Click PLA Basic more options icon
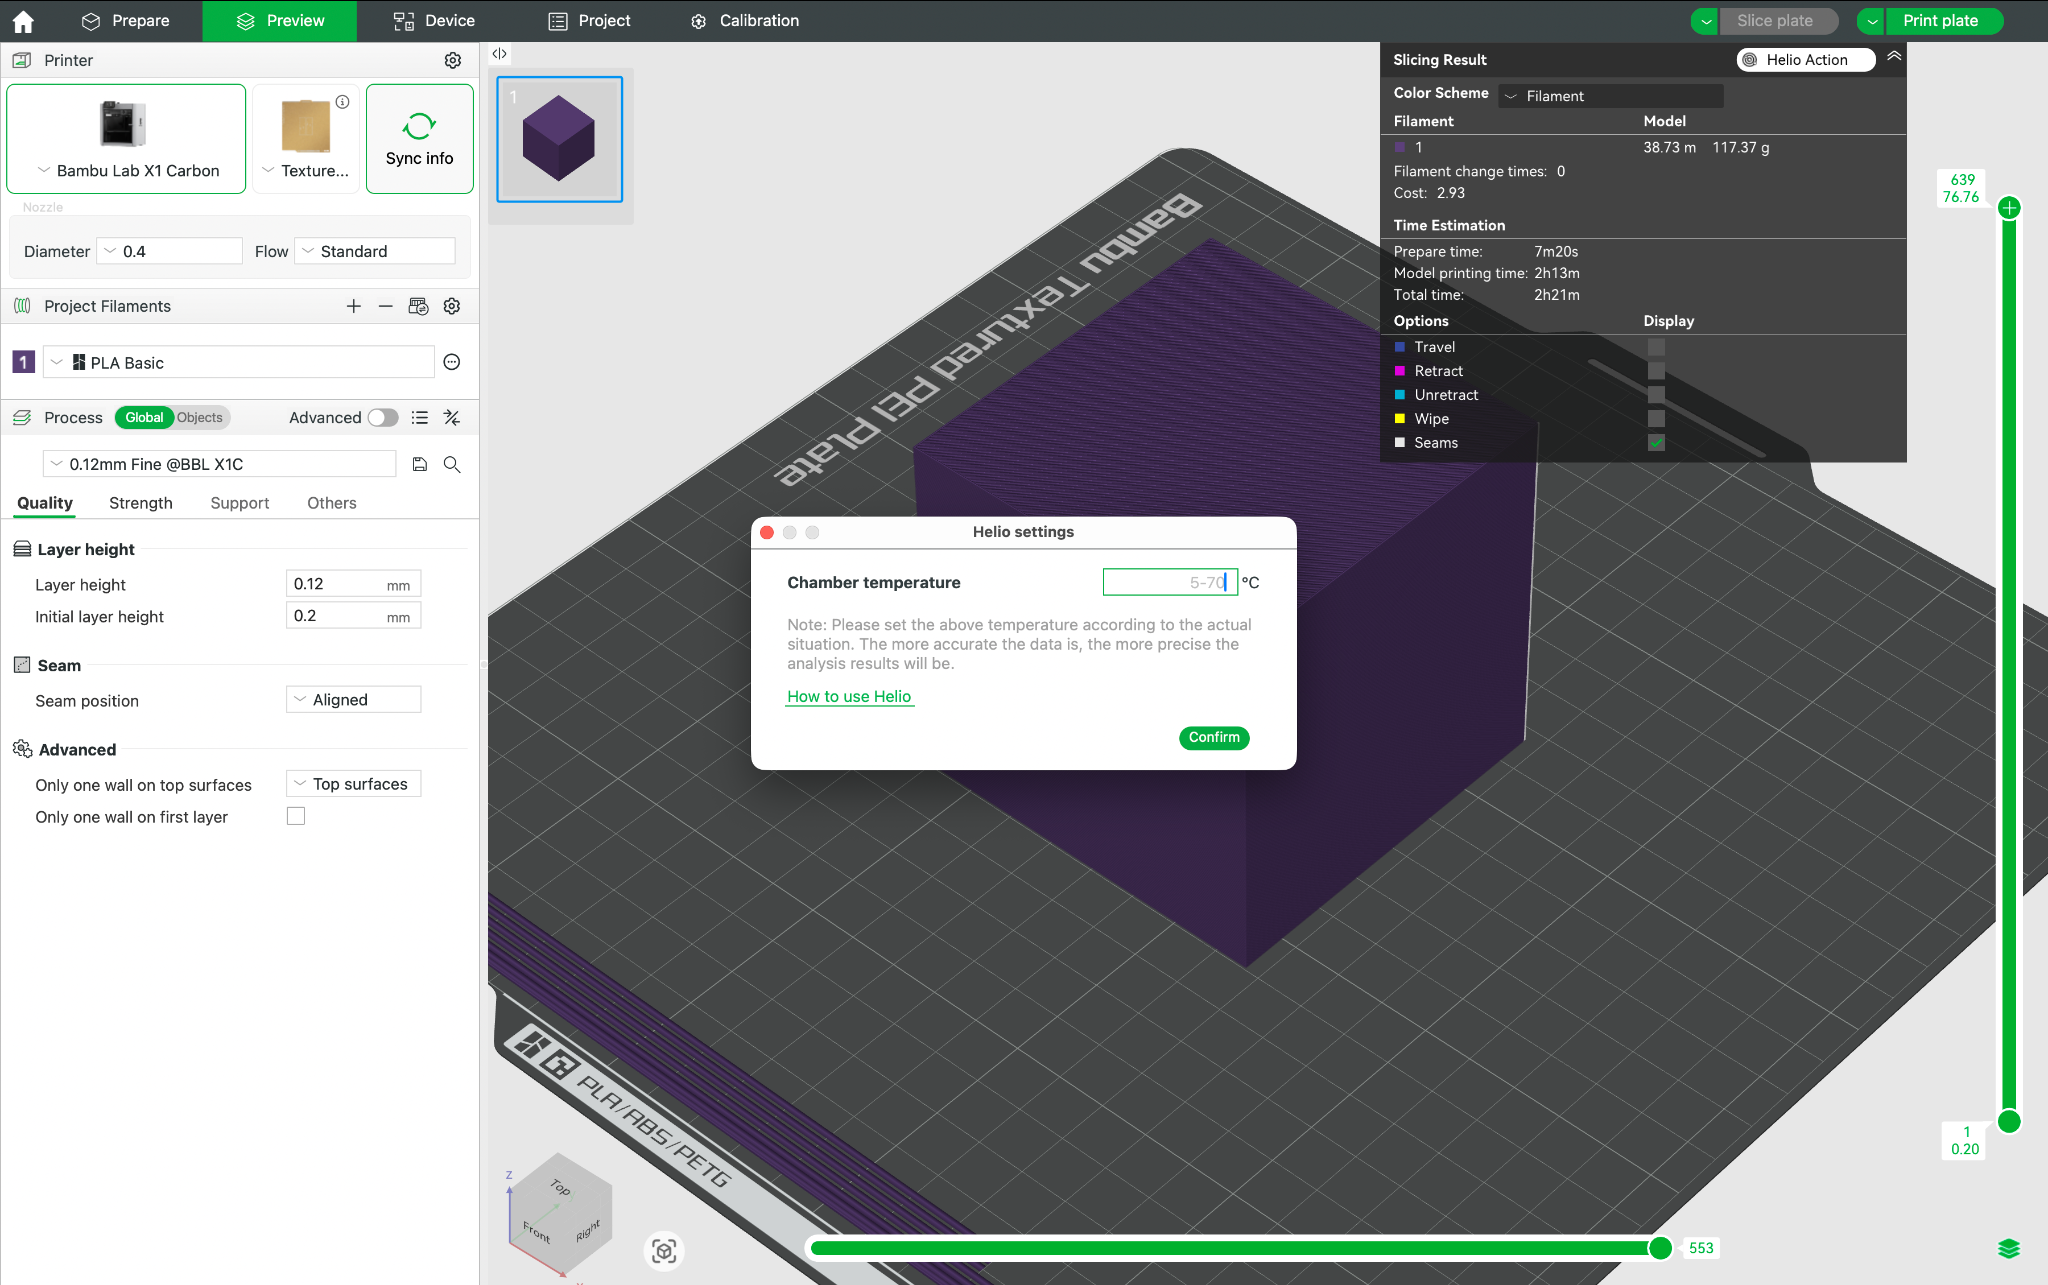The width and height of the screenshot is (2048, 1285). (452, 362)
